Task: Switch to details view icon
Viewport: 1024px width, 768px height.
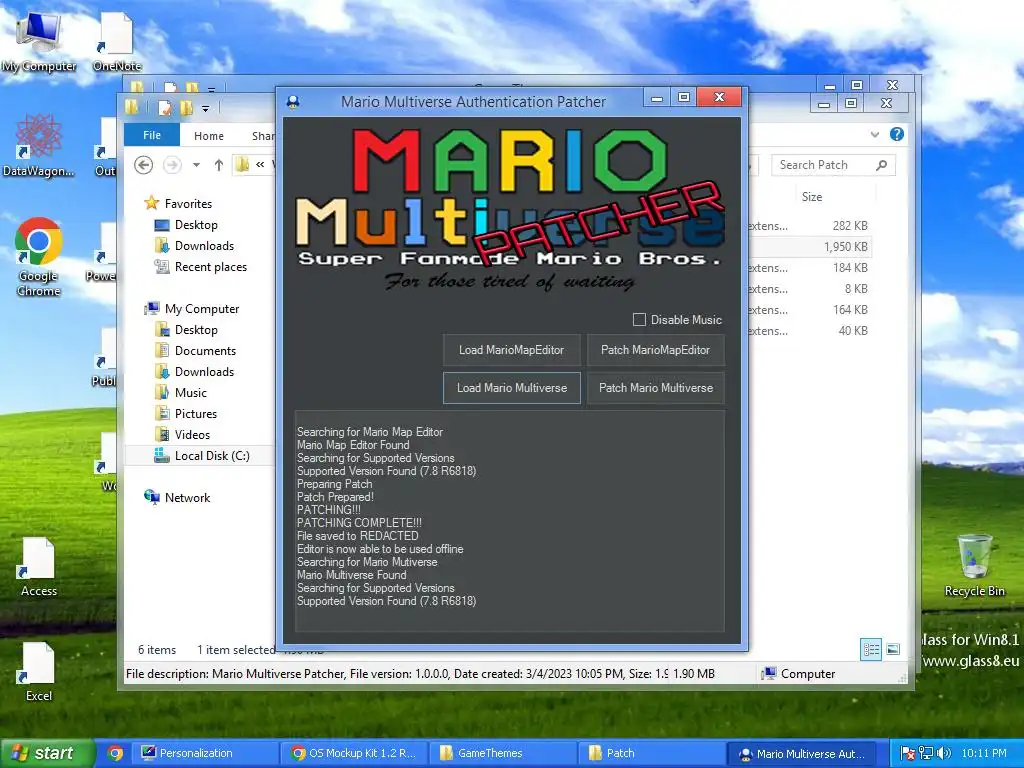Action: 871,649
